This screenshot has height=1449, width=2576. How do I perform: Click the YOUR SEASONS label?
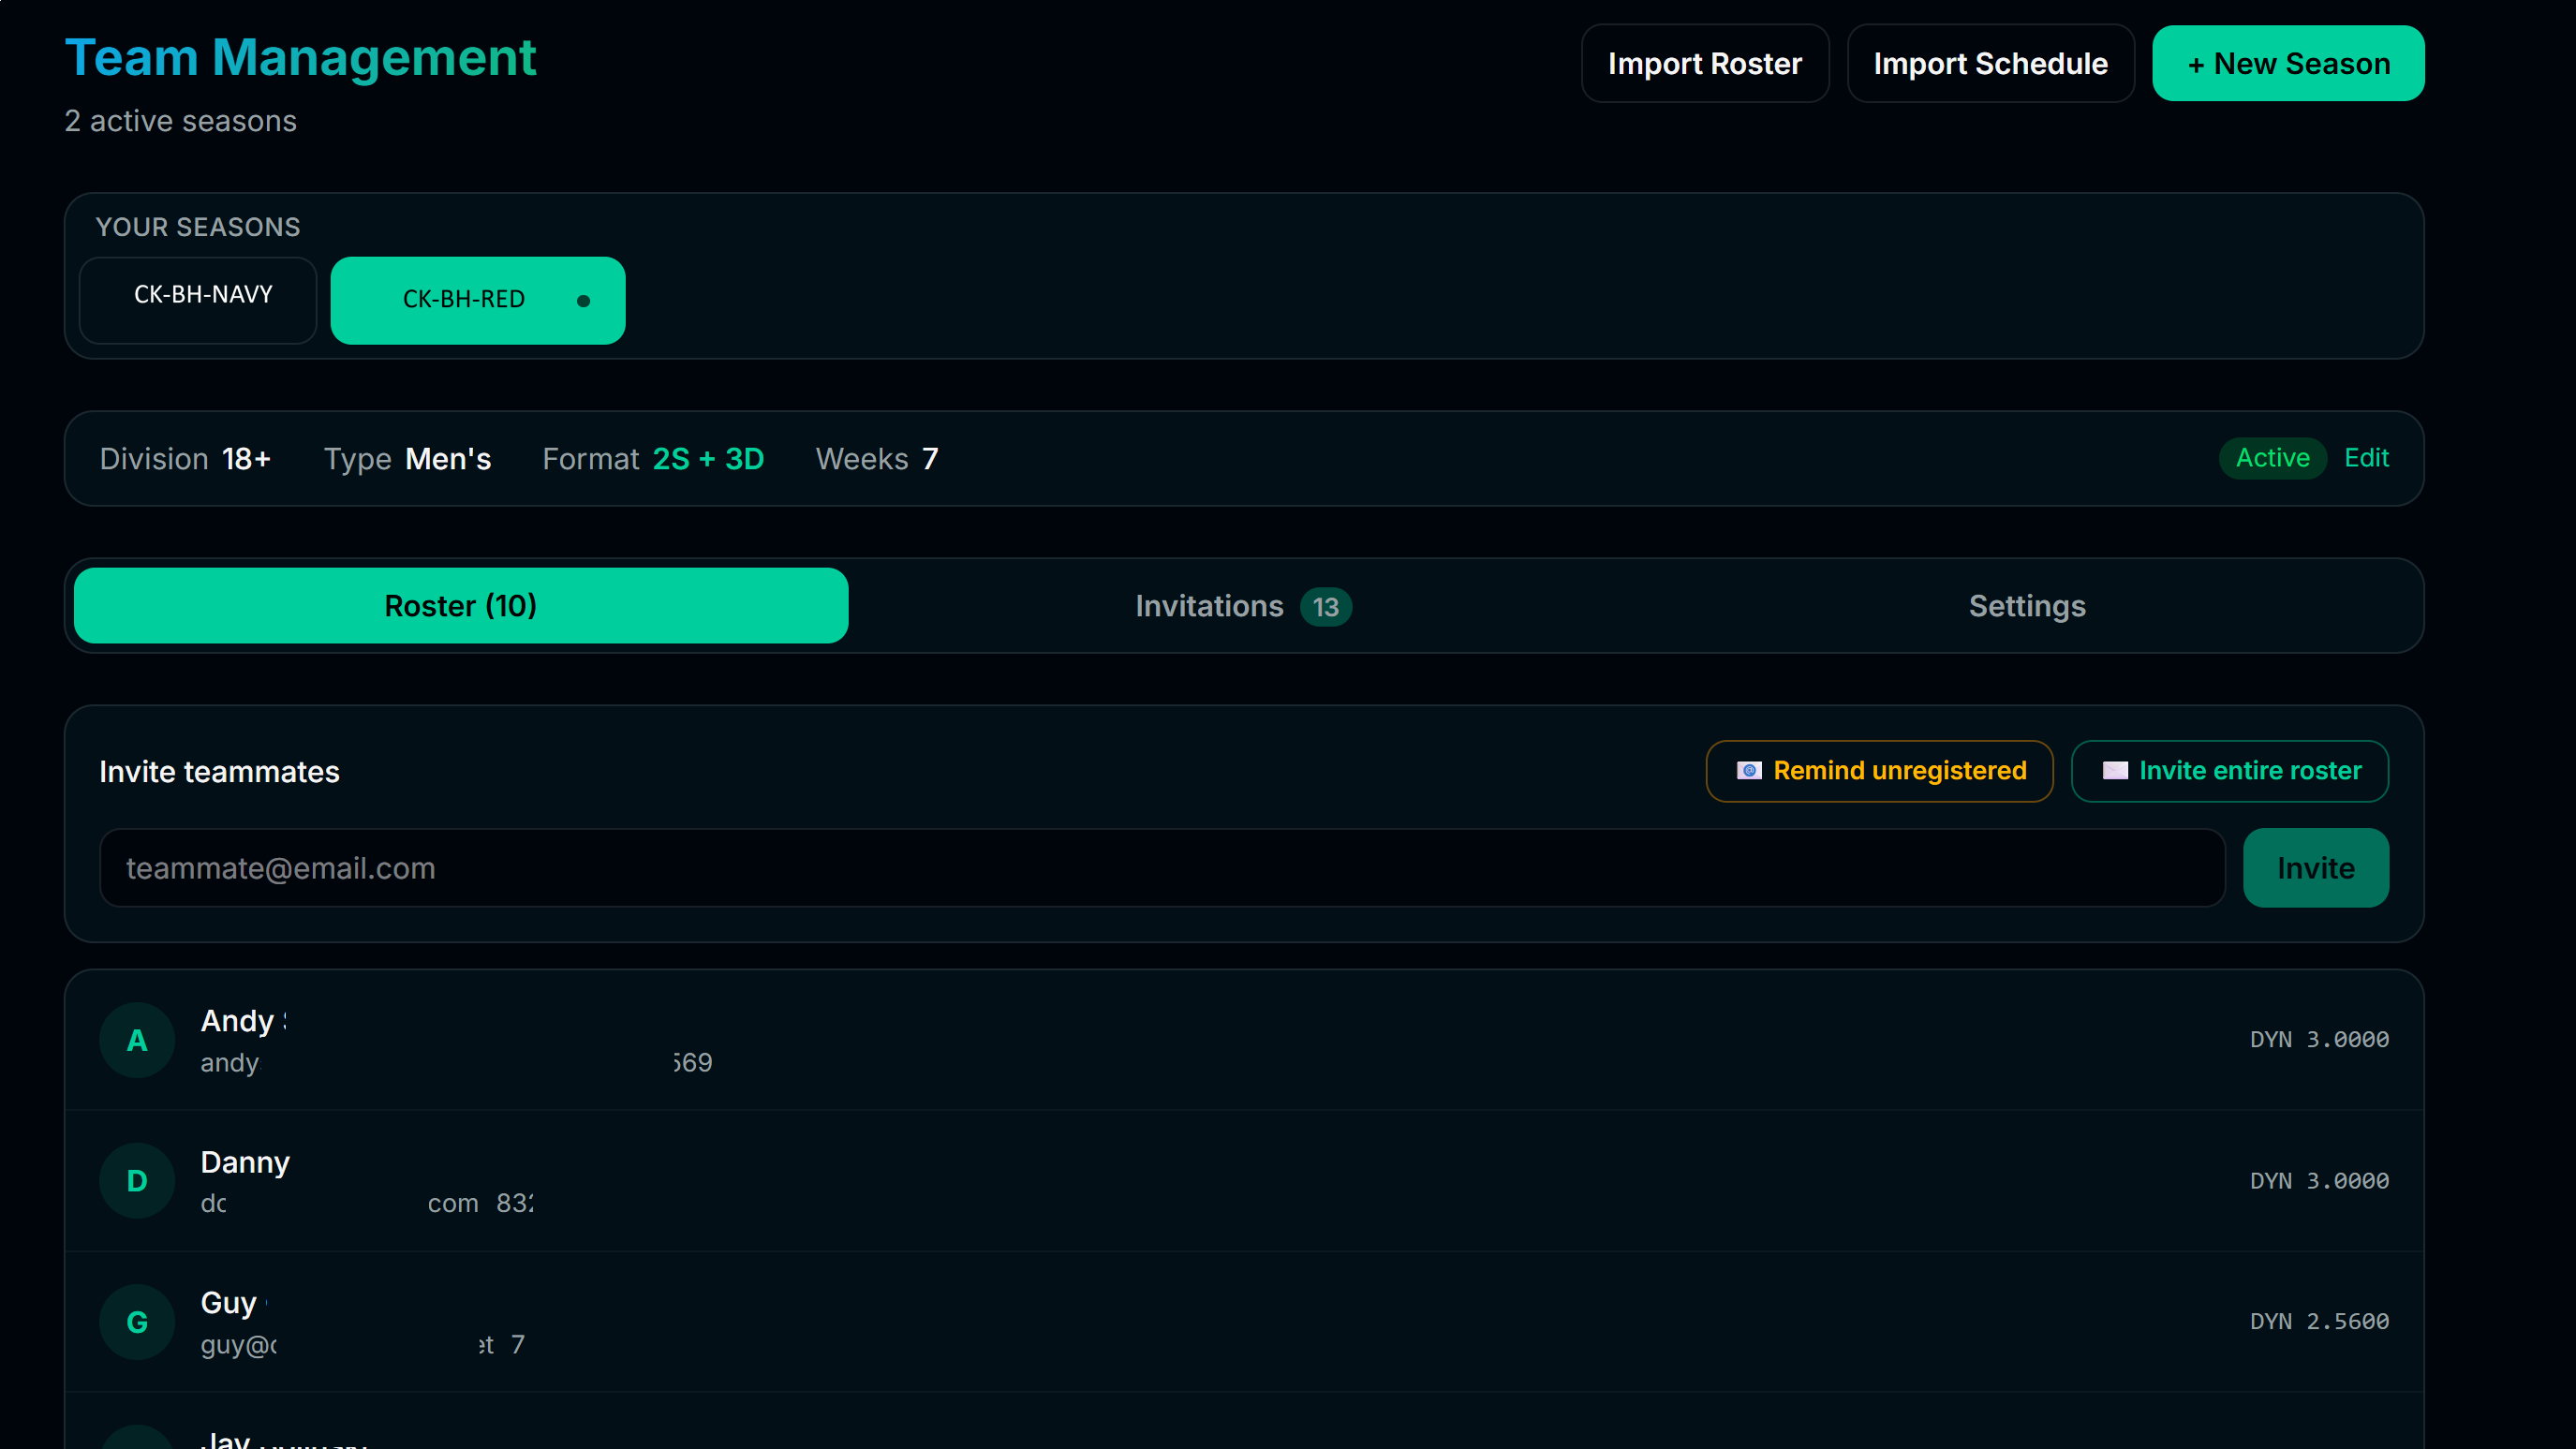[197, 227]
